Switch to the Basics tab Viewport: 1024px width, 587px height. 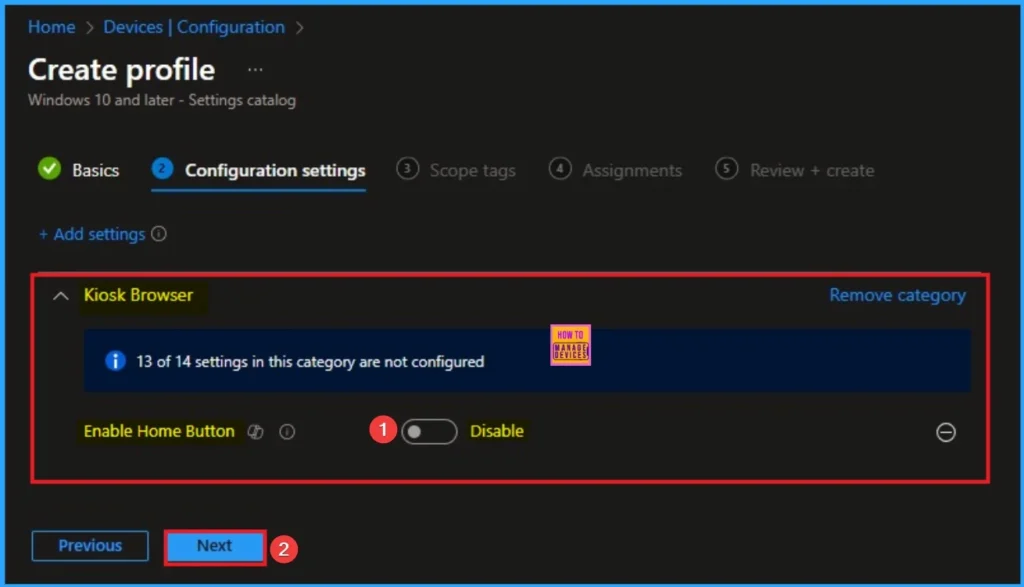pyautogui.click(x=95, y=170)
